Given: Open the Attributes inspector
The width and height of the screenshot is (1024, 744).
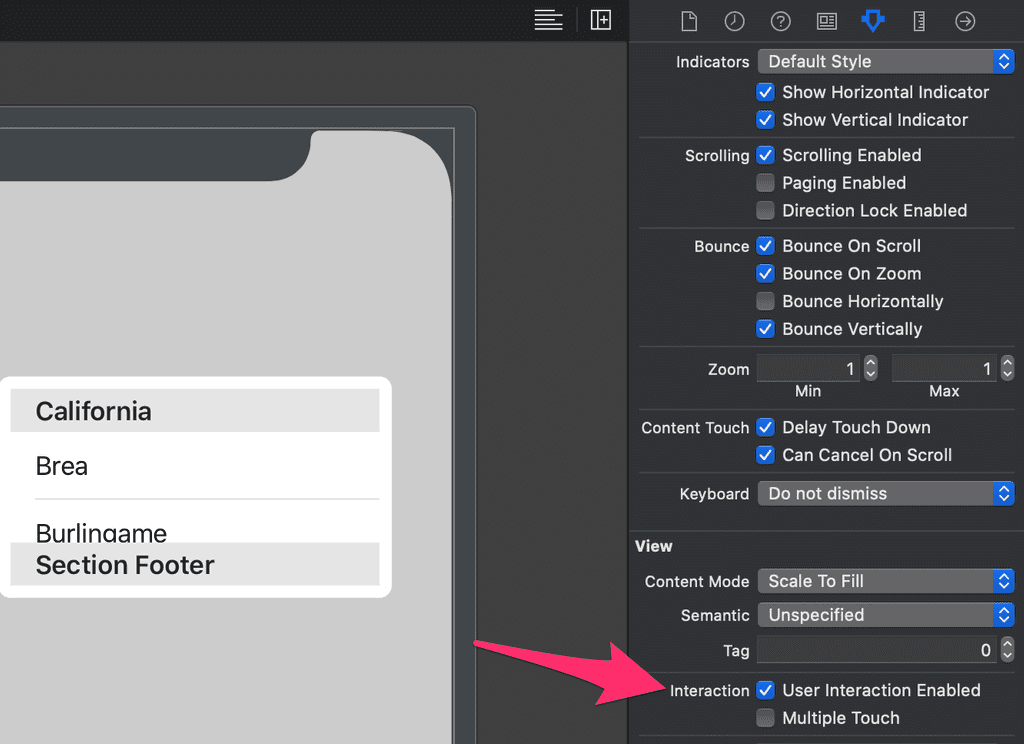Looking at the screenshot, I should (873, 20).
